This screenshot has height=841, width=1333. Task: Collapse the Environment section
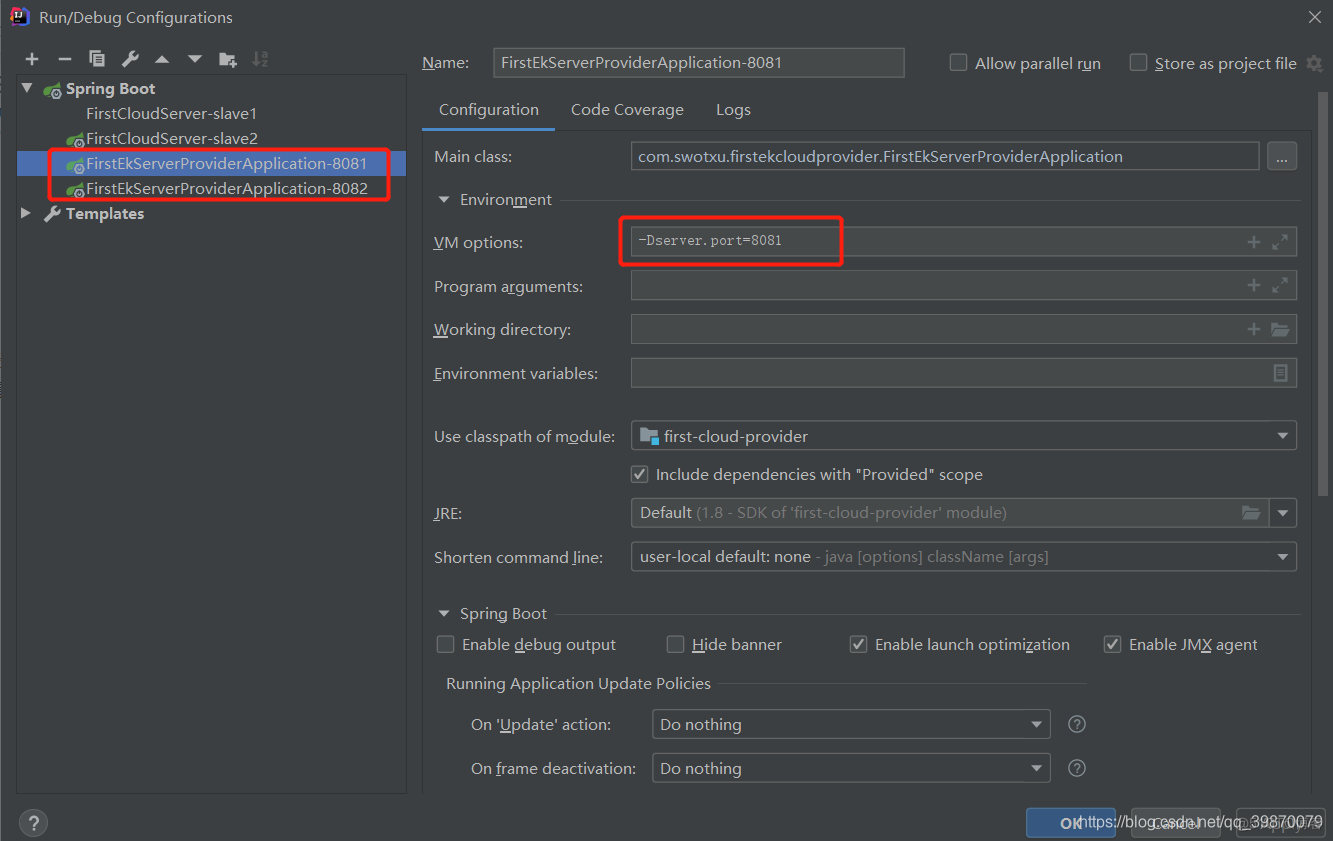pyautogui.click(x=444, y=200)
